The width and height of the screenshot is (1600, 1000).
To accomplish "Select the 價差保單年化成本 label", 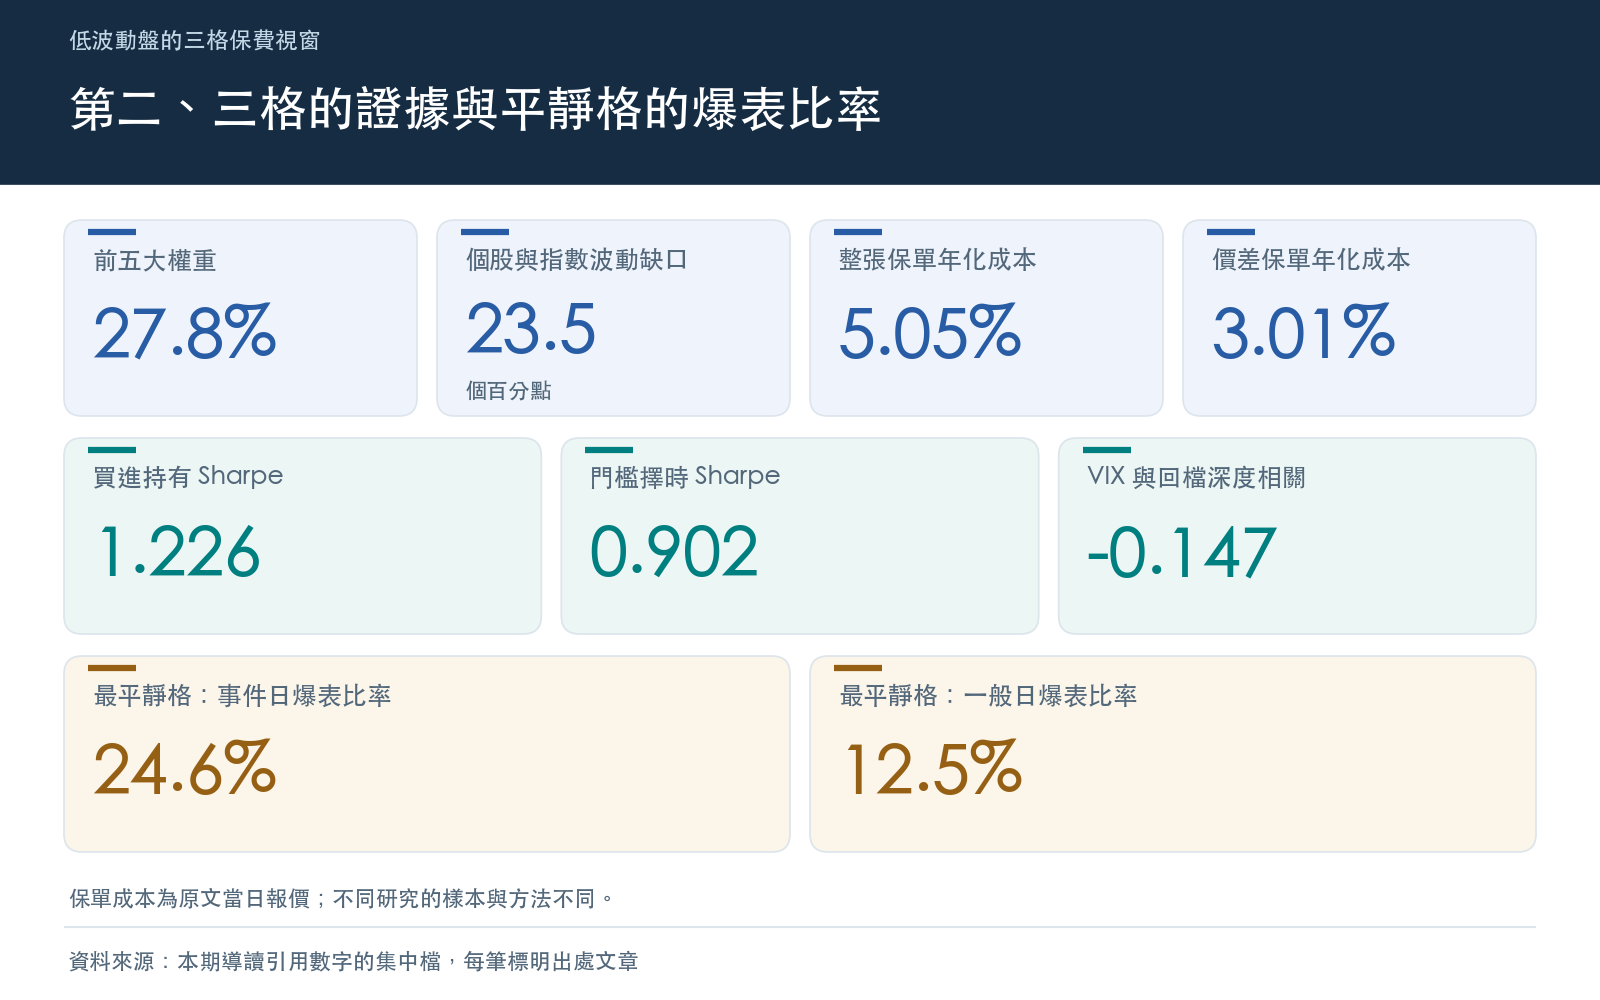I will [1311, 260].
